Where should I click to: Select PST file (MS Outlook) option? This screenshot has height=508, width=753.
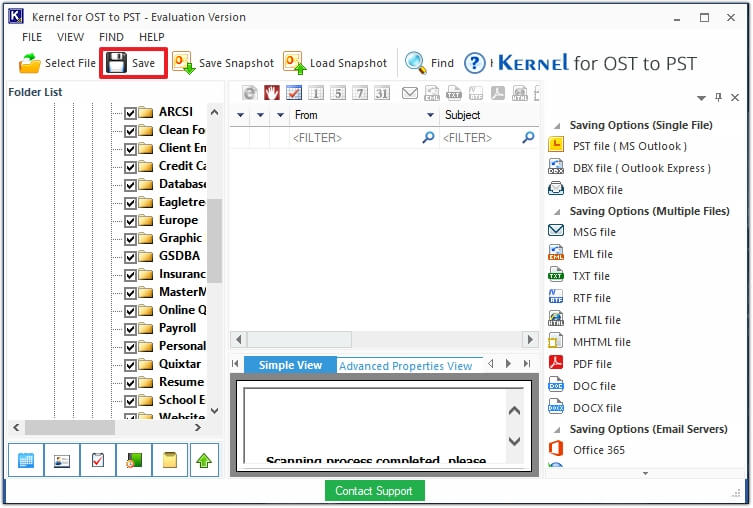point(629,146)
